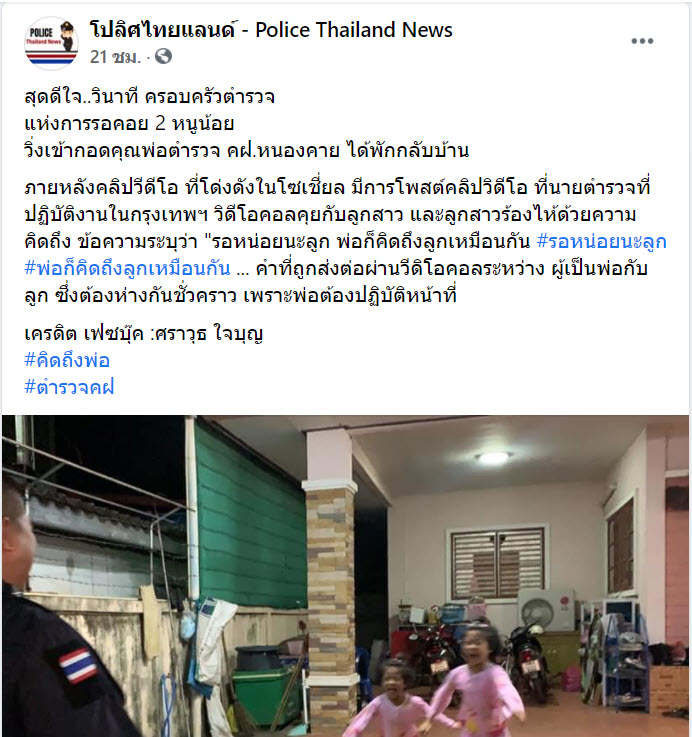Open the #พ่อก็คิดถึงลูกเหมือนกัน hashtag
Viewport: 692px width, 737px height.
(127, 268)
